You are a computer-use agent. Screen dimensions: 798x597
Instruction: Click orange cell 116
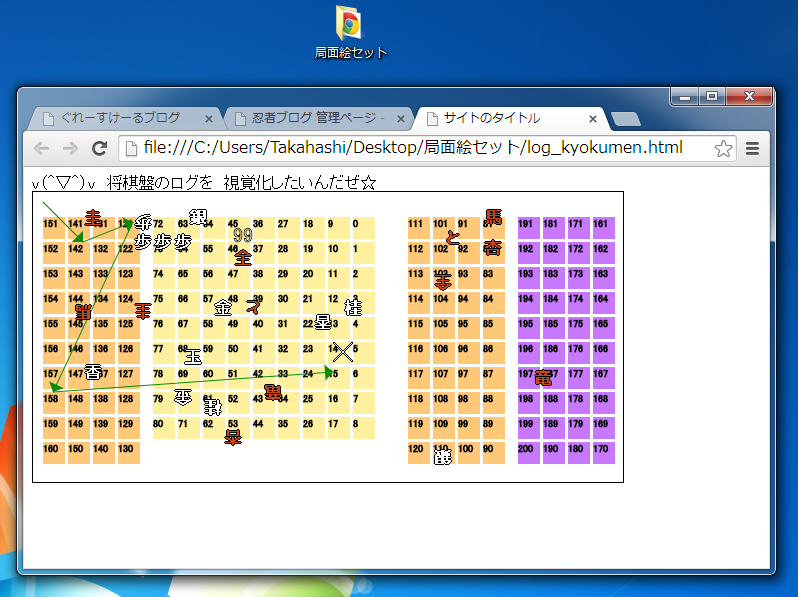pos(418,353)
